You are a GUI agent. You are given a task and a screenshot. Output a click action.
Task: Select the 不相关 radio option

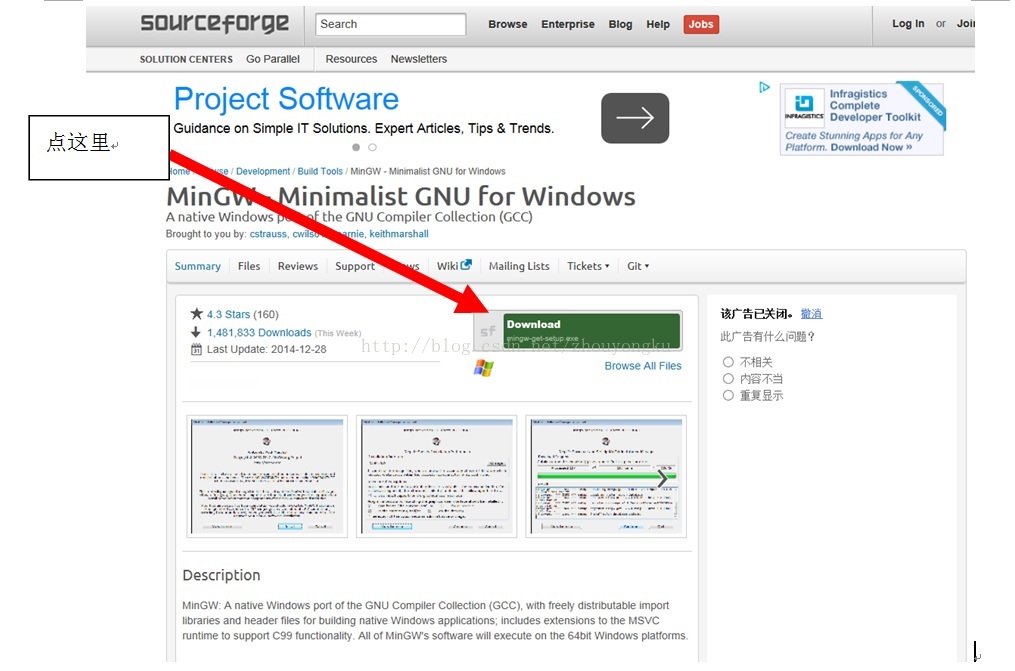point(728,362)
